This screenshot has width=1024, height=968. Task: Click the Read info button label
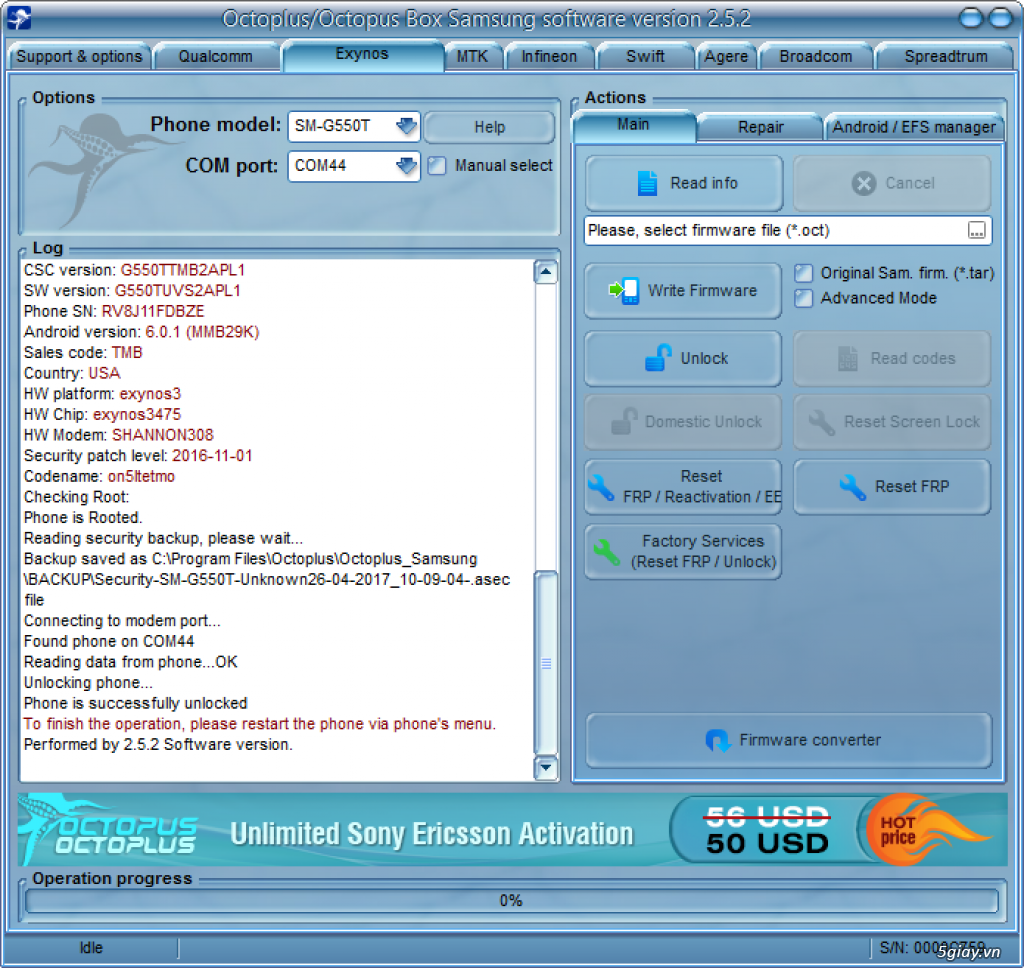[x=704, y=184]
